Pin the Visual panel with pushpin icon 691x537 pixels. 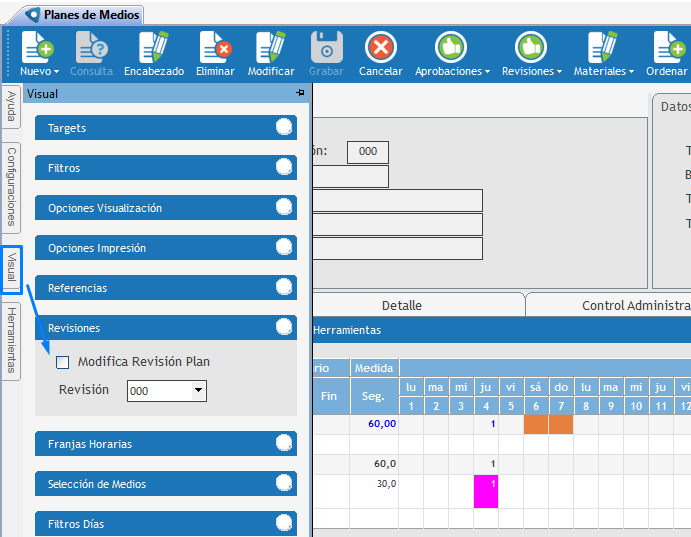300,93
